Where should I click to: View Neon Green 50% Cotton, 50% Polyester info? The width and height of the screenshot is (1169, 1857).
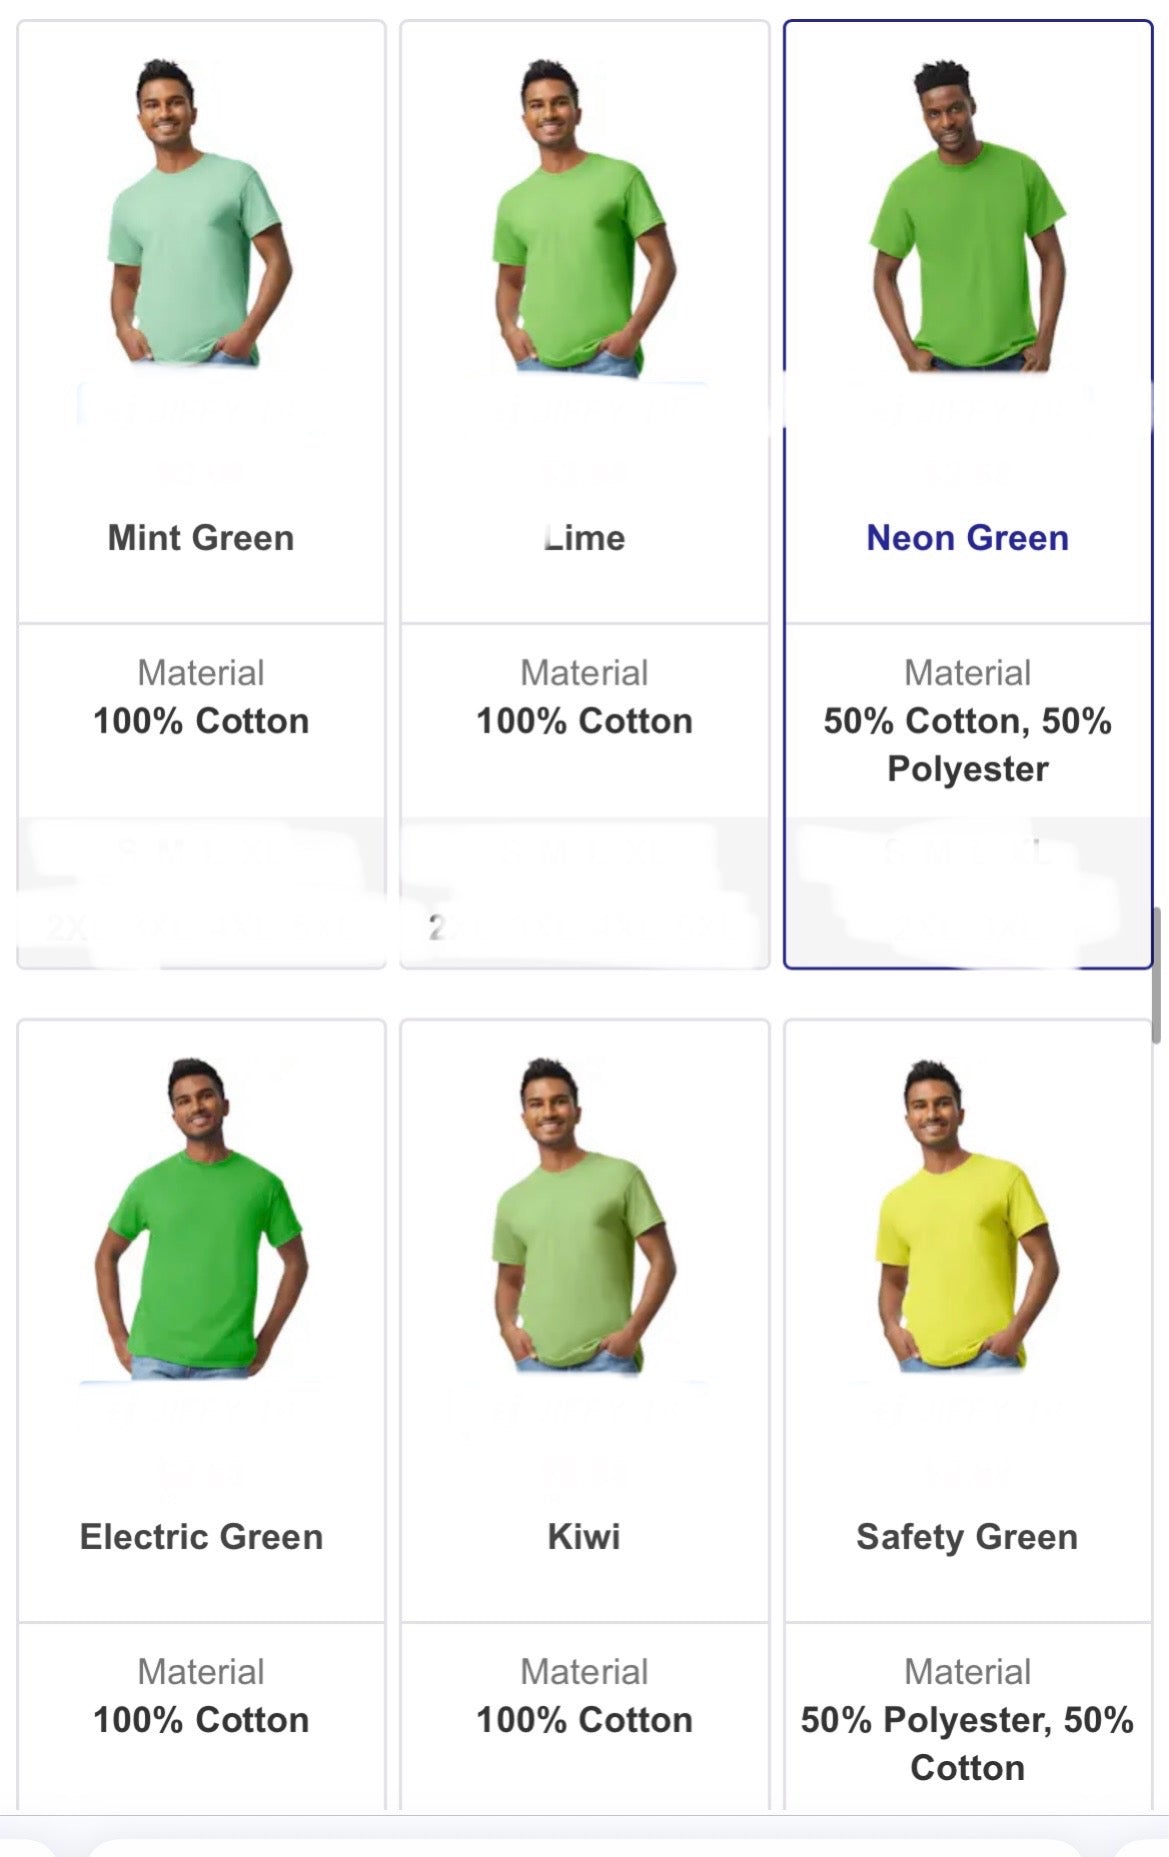click(967, 721)
